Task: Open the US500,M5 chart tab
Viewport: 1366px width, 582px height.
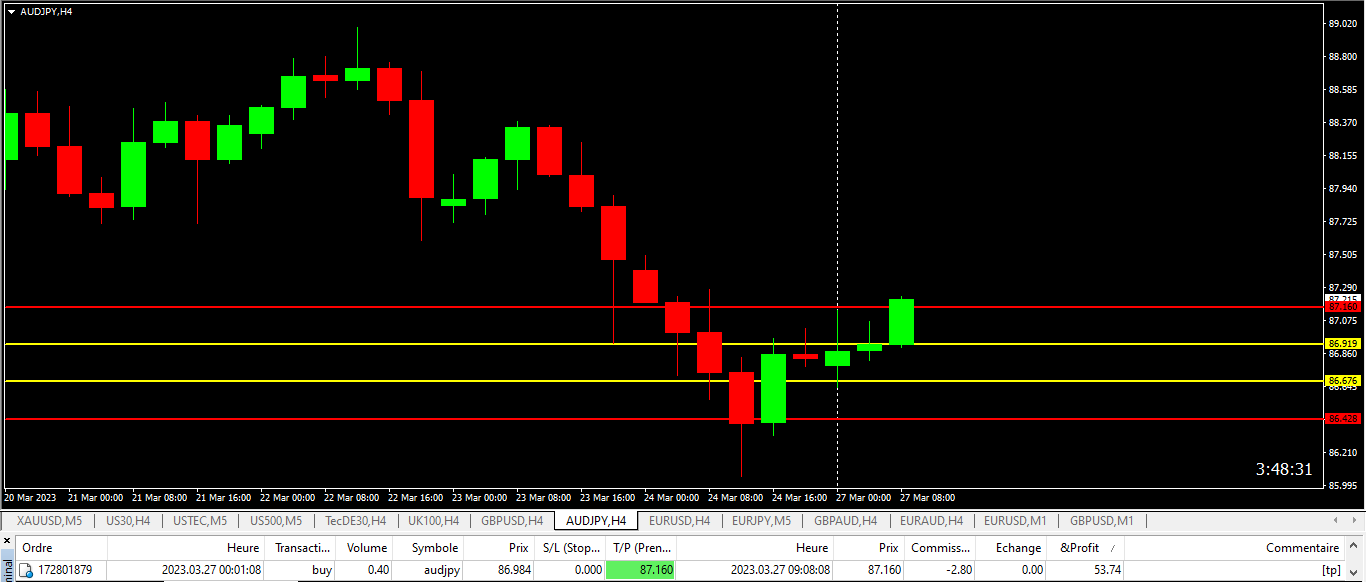Action: click(x=276, y=521)
